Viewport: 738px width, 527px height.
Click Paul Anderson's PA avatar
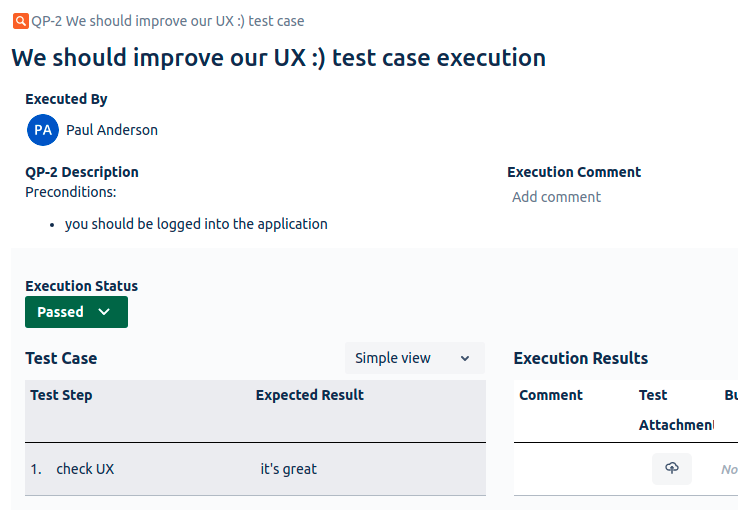[43, 130]
